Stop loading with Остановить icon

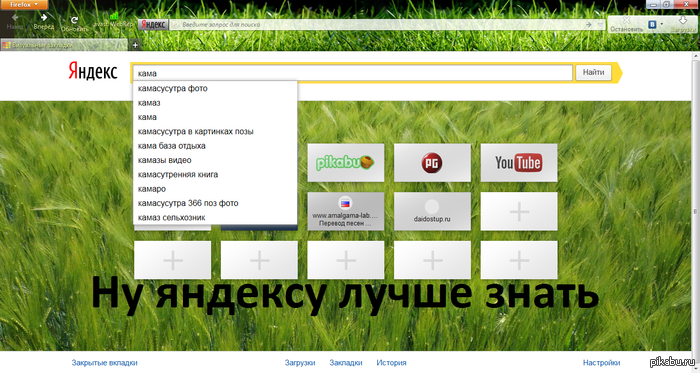(x=626, y=20)
